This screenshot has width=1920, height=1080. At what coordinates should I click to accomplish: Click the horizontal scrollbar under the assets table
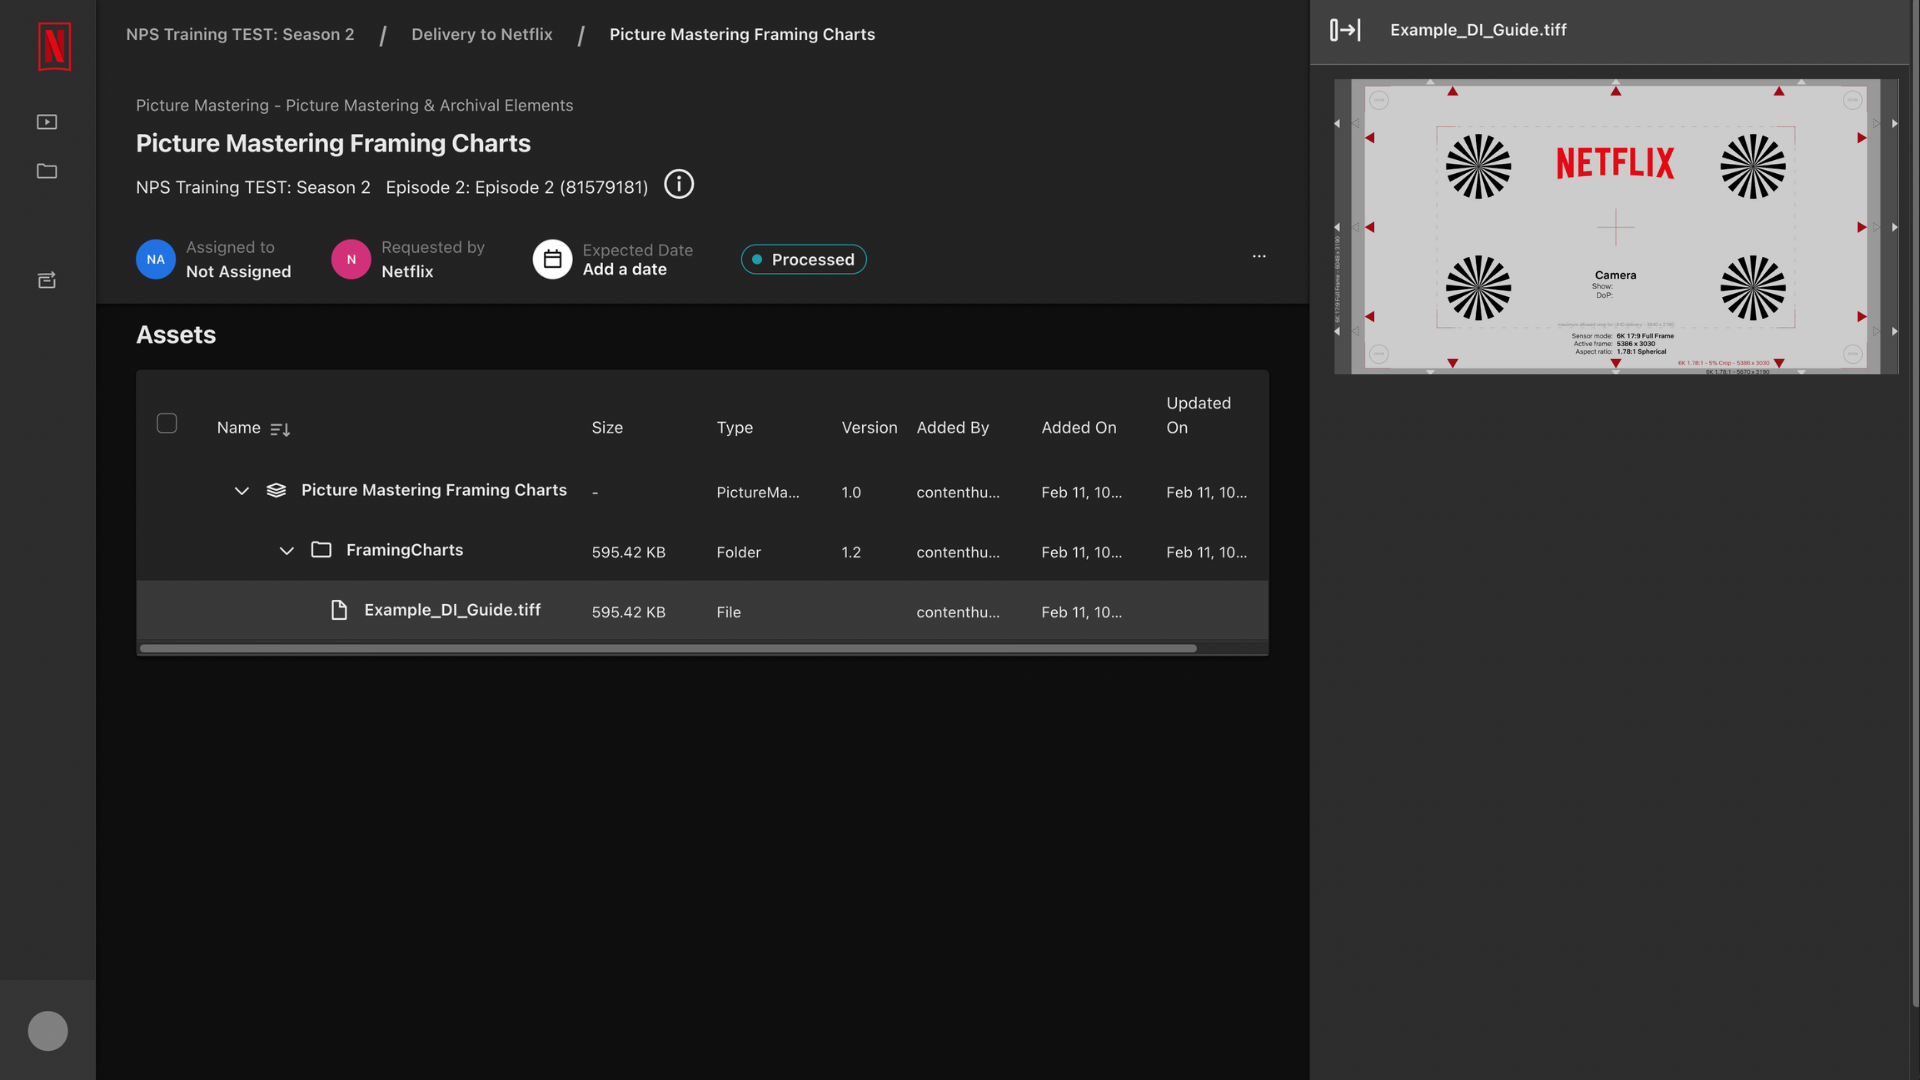668,648
